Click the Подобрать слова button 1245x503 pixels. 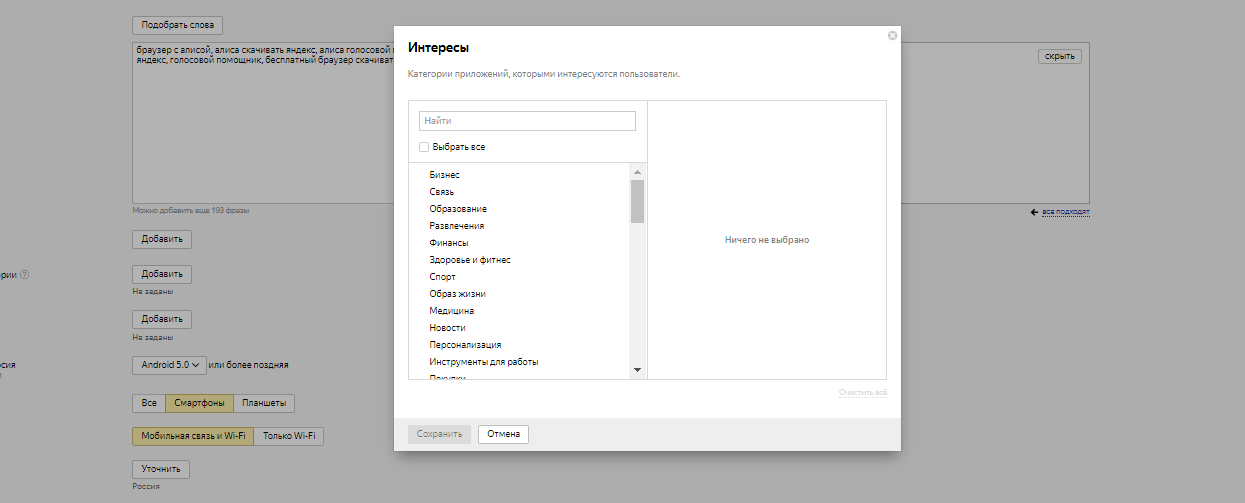[x=177, y=25]
